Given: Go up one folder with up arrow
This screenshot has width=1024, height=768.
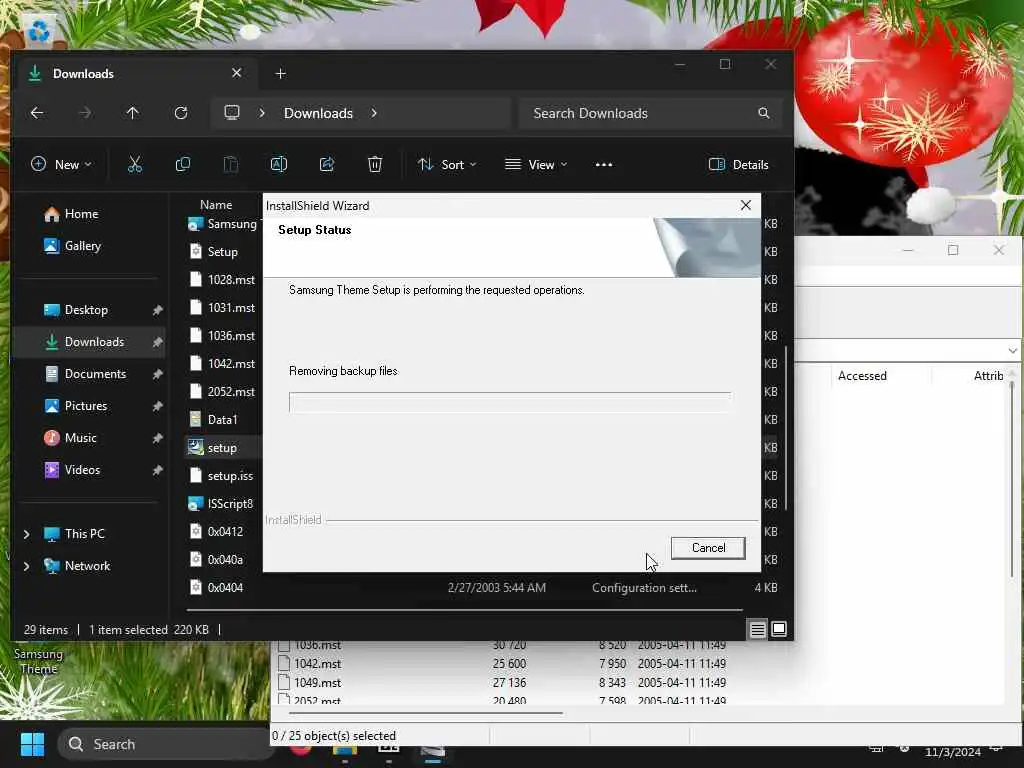Looking at the screenshot, I should (133, 113).
